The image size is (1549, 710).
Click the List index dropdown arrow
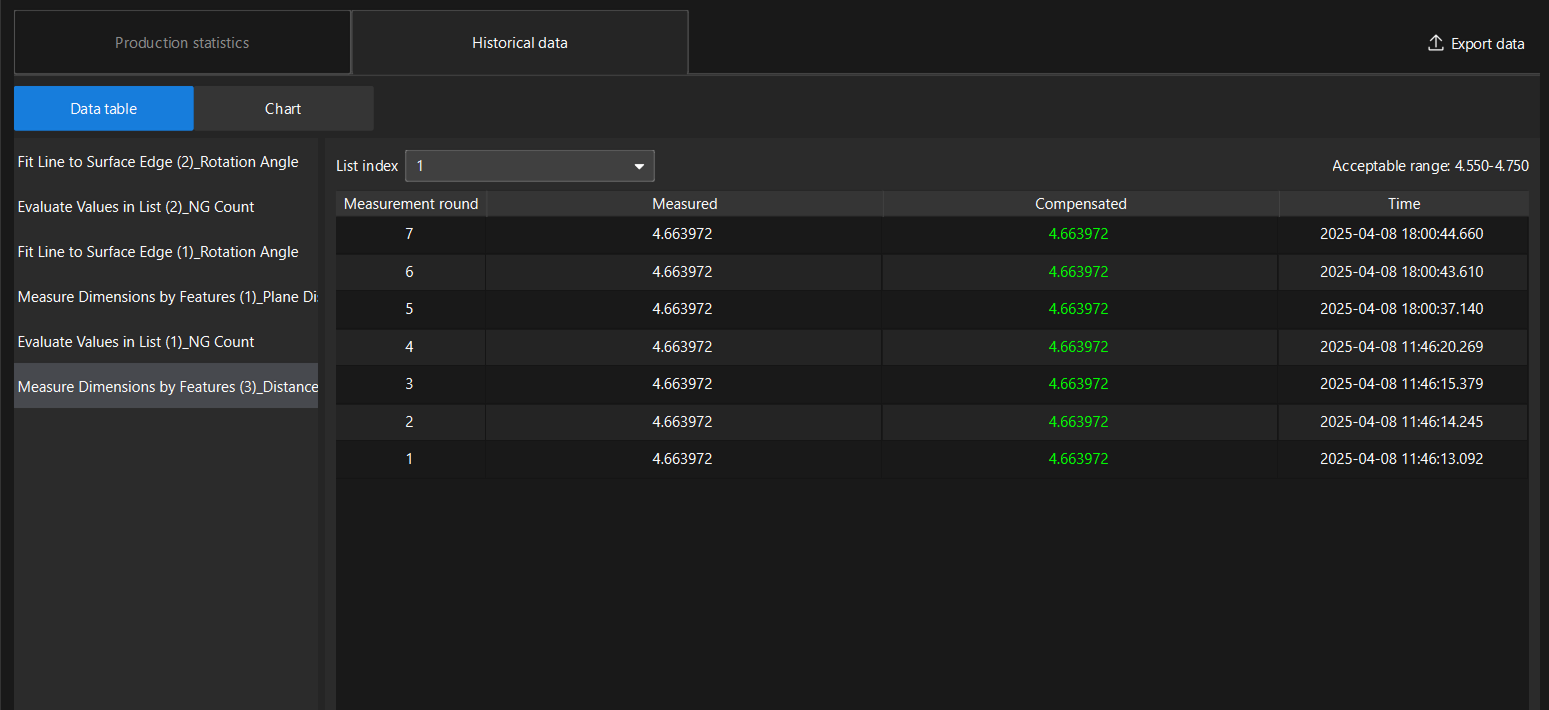click(639, 166)
